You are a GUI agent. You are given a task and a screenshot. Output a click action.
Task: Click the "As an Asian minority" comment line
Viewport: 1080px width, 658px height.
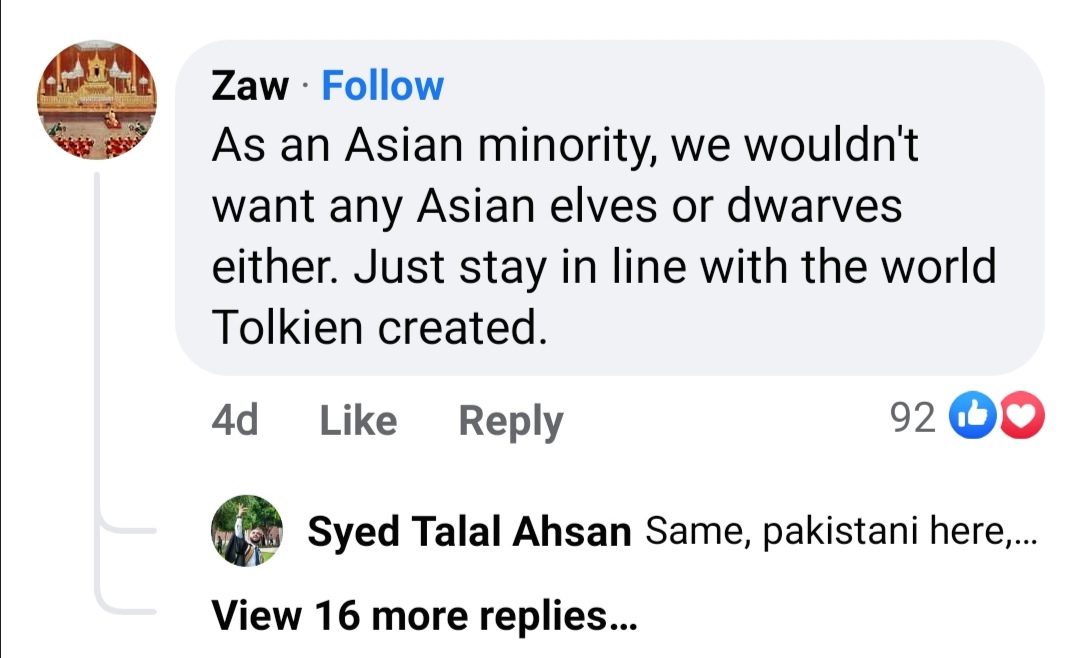point(564,148)
